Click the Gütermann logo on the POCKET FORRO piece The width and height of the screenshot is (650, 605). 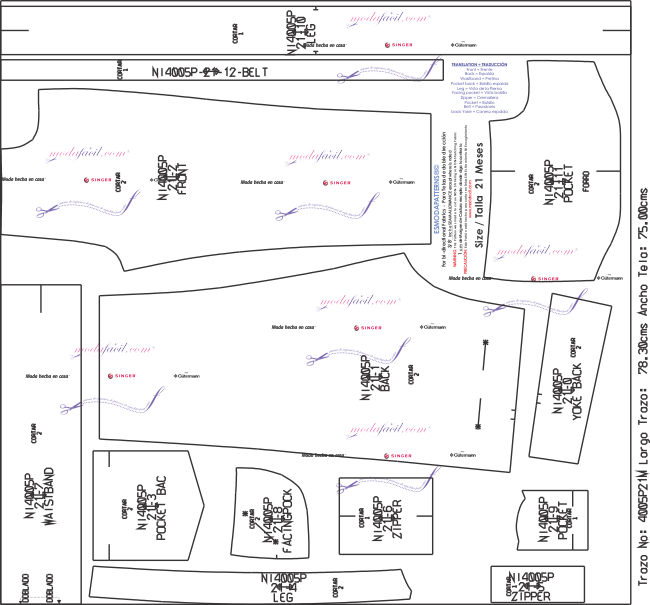coord(610,277)
